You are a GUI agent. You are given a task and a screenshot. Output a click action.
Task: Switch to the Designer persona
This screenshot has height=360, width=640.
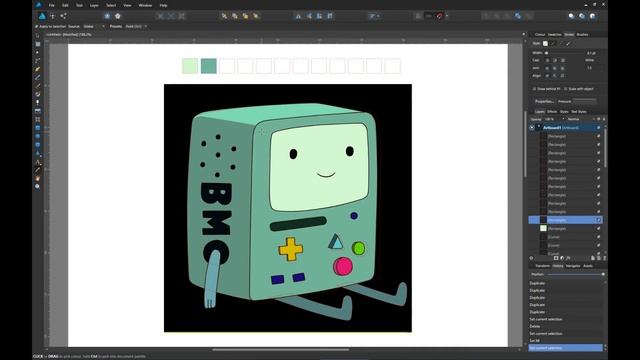click(42, 16)
